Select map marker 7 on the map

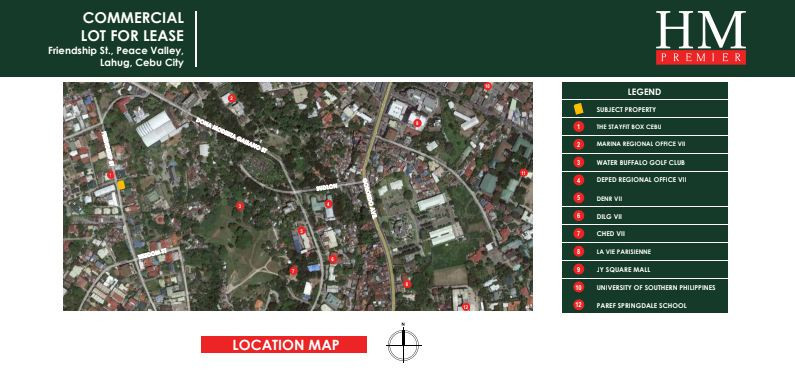click(x=293, y=271)
